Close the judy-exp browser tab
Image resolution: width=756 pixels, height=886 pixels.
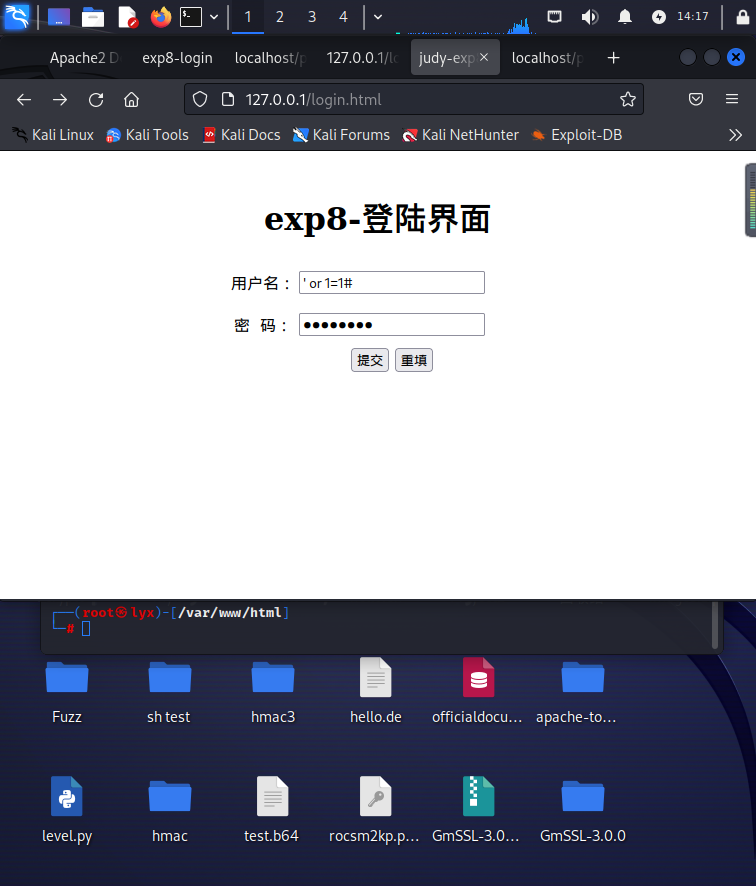484,57
